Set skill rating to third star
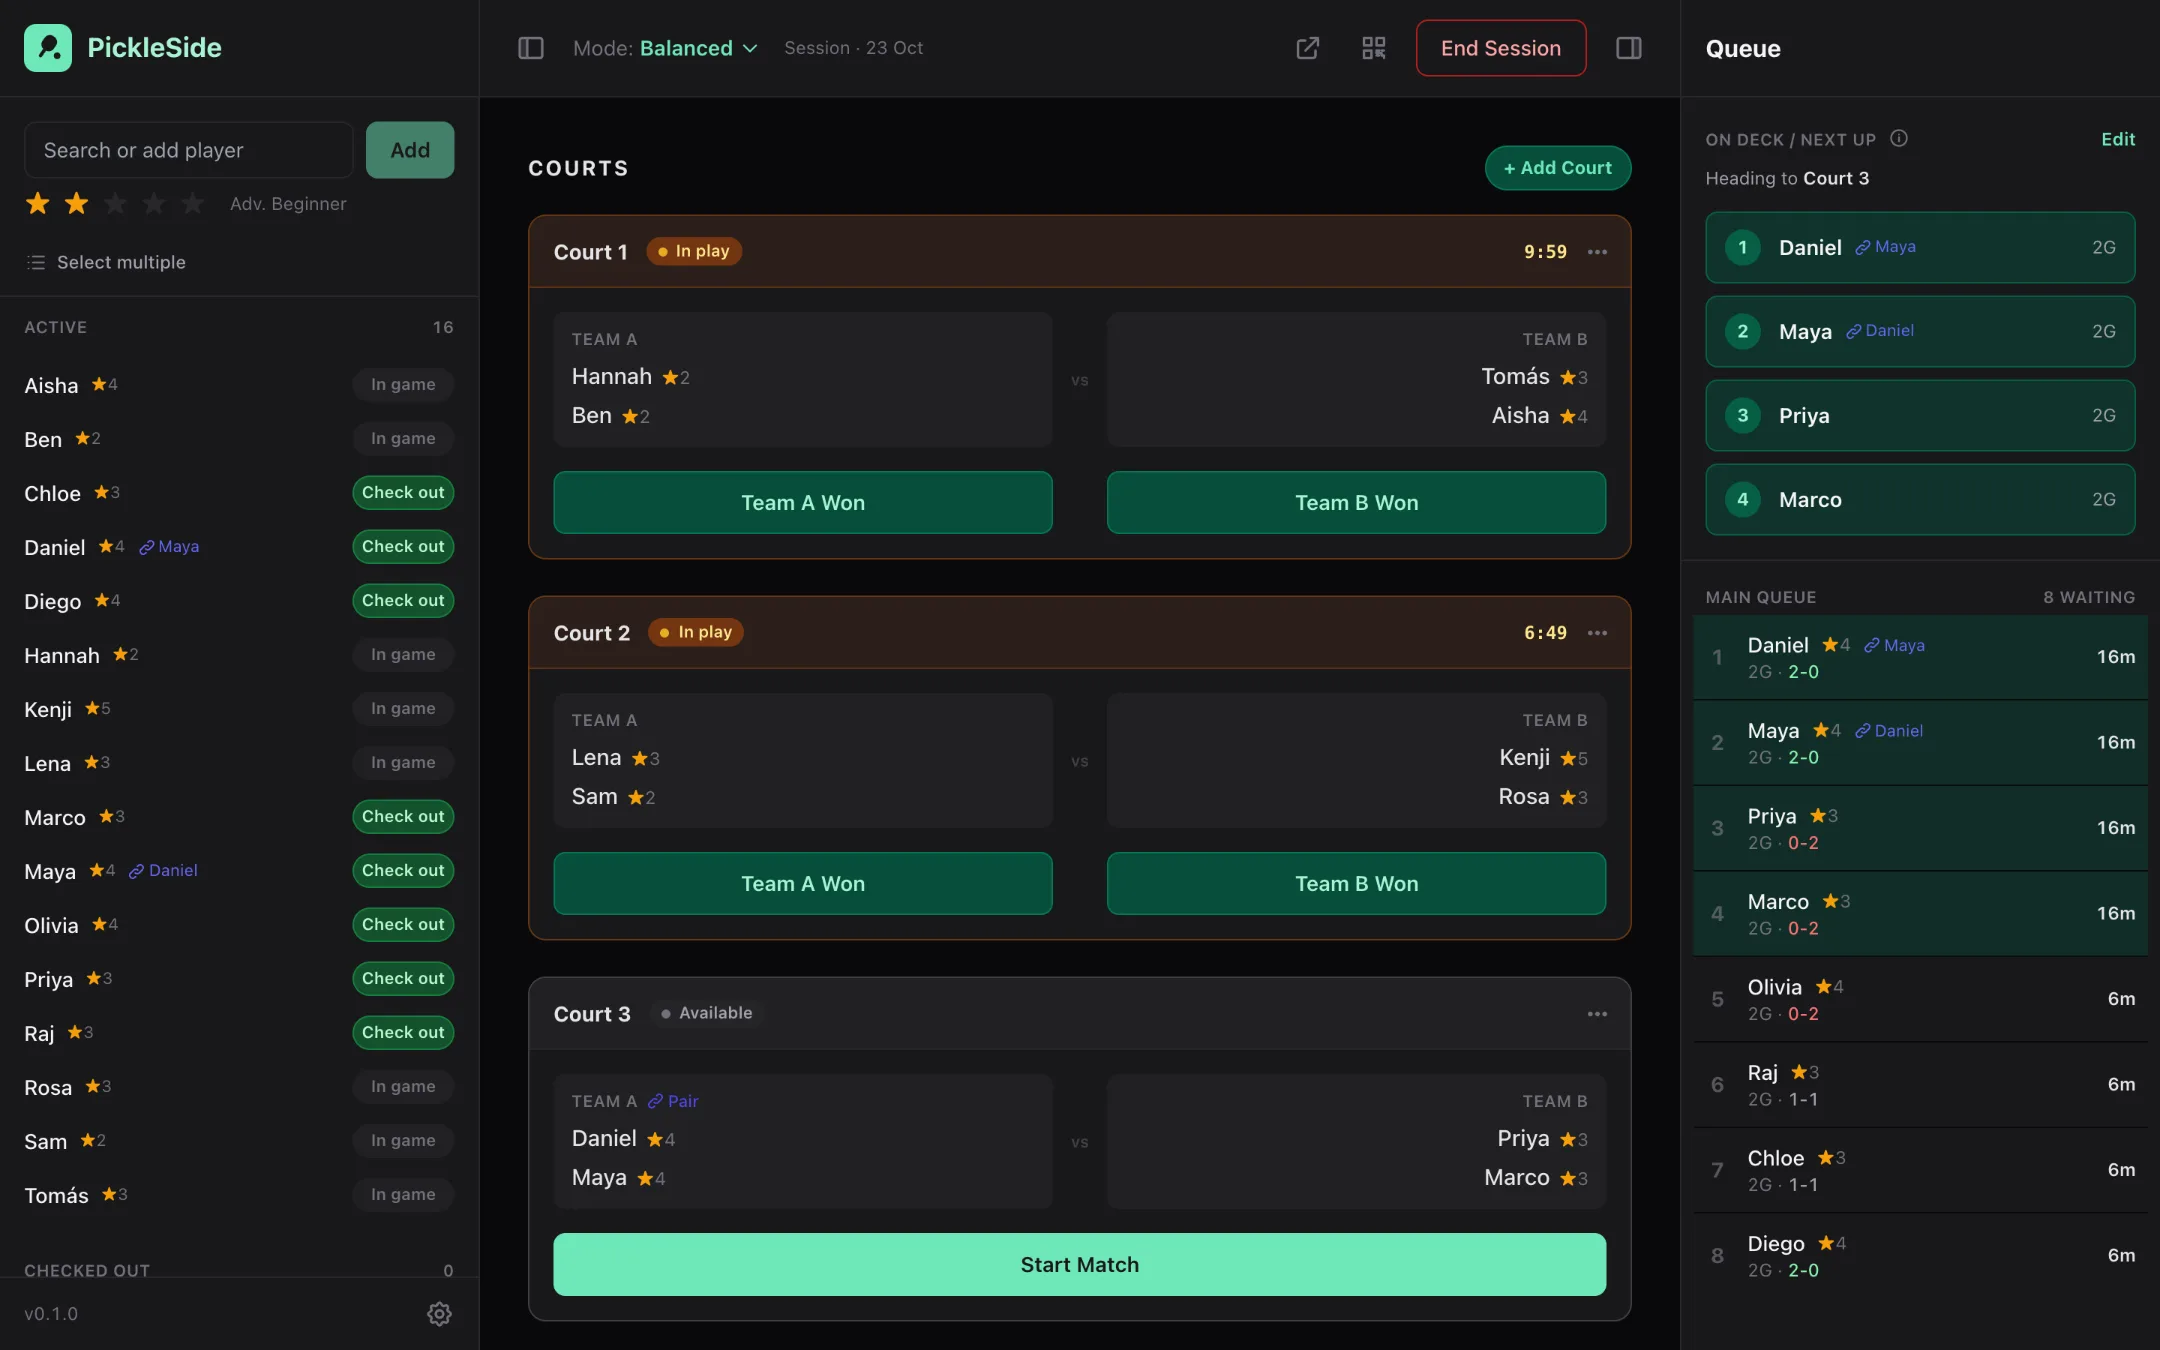 [115, 204]
